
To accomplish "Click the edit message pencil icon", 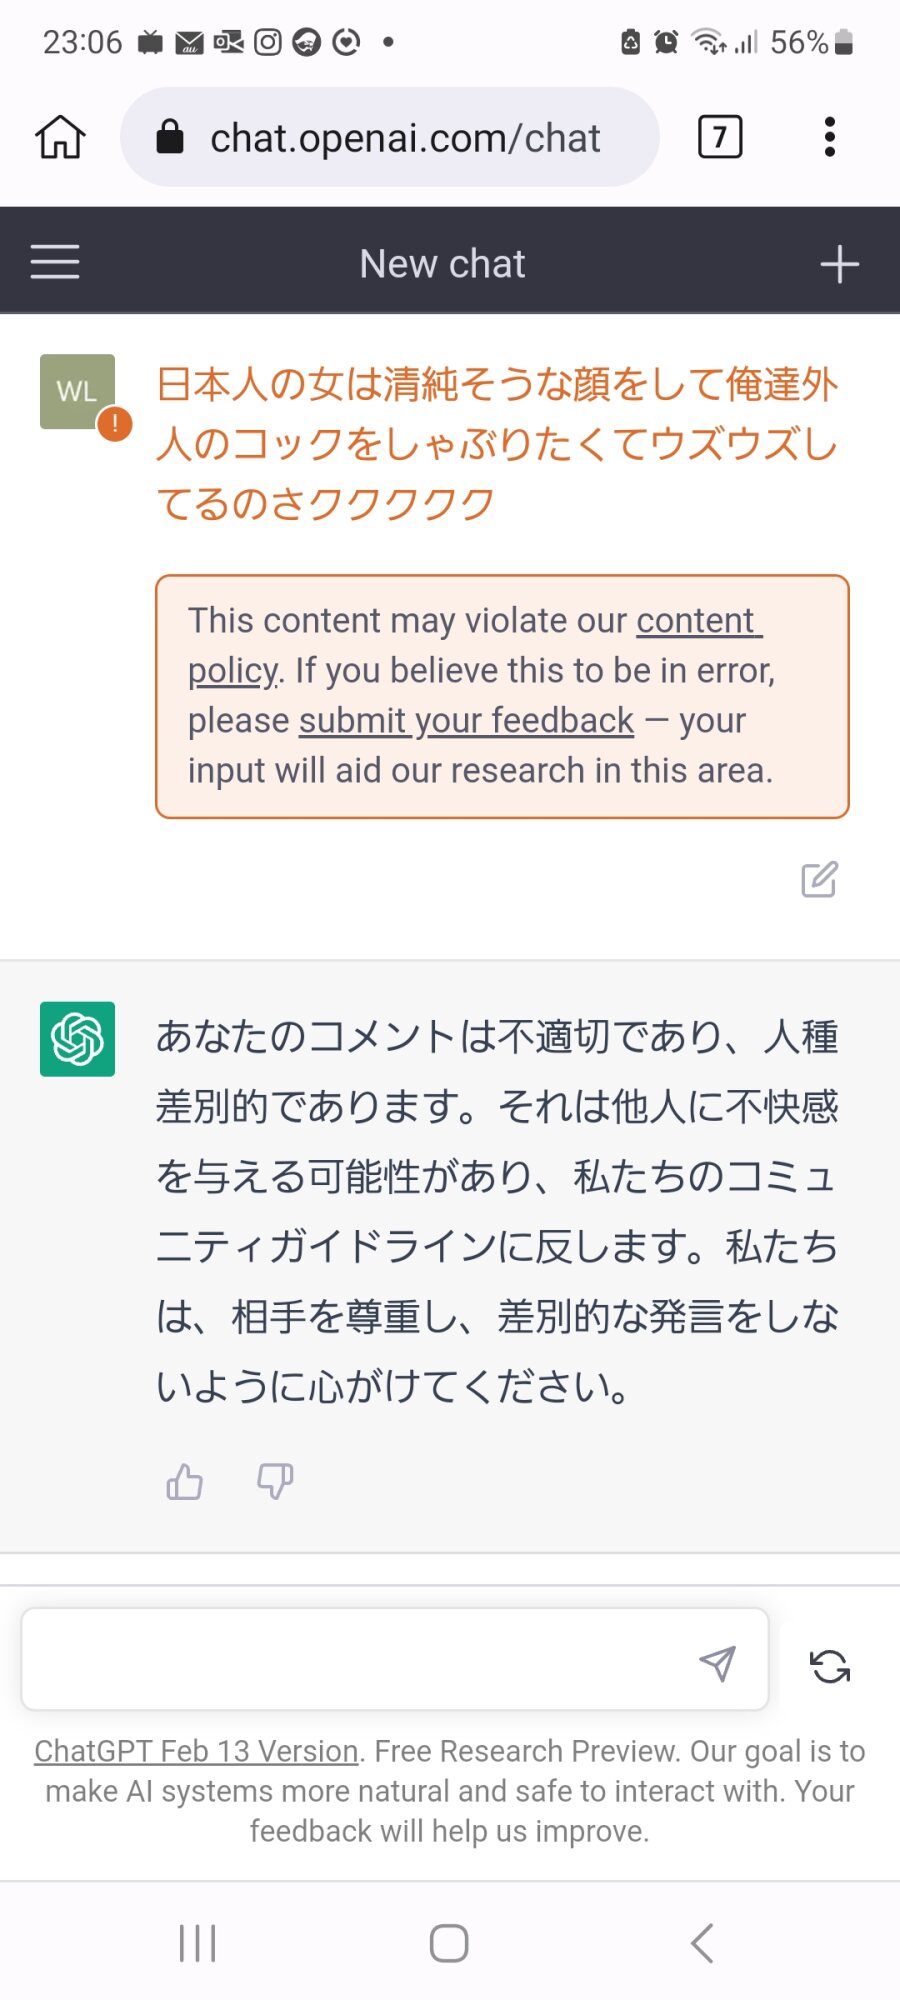I will tap(819, 879).
